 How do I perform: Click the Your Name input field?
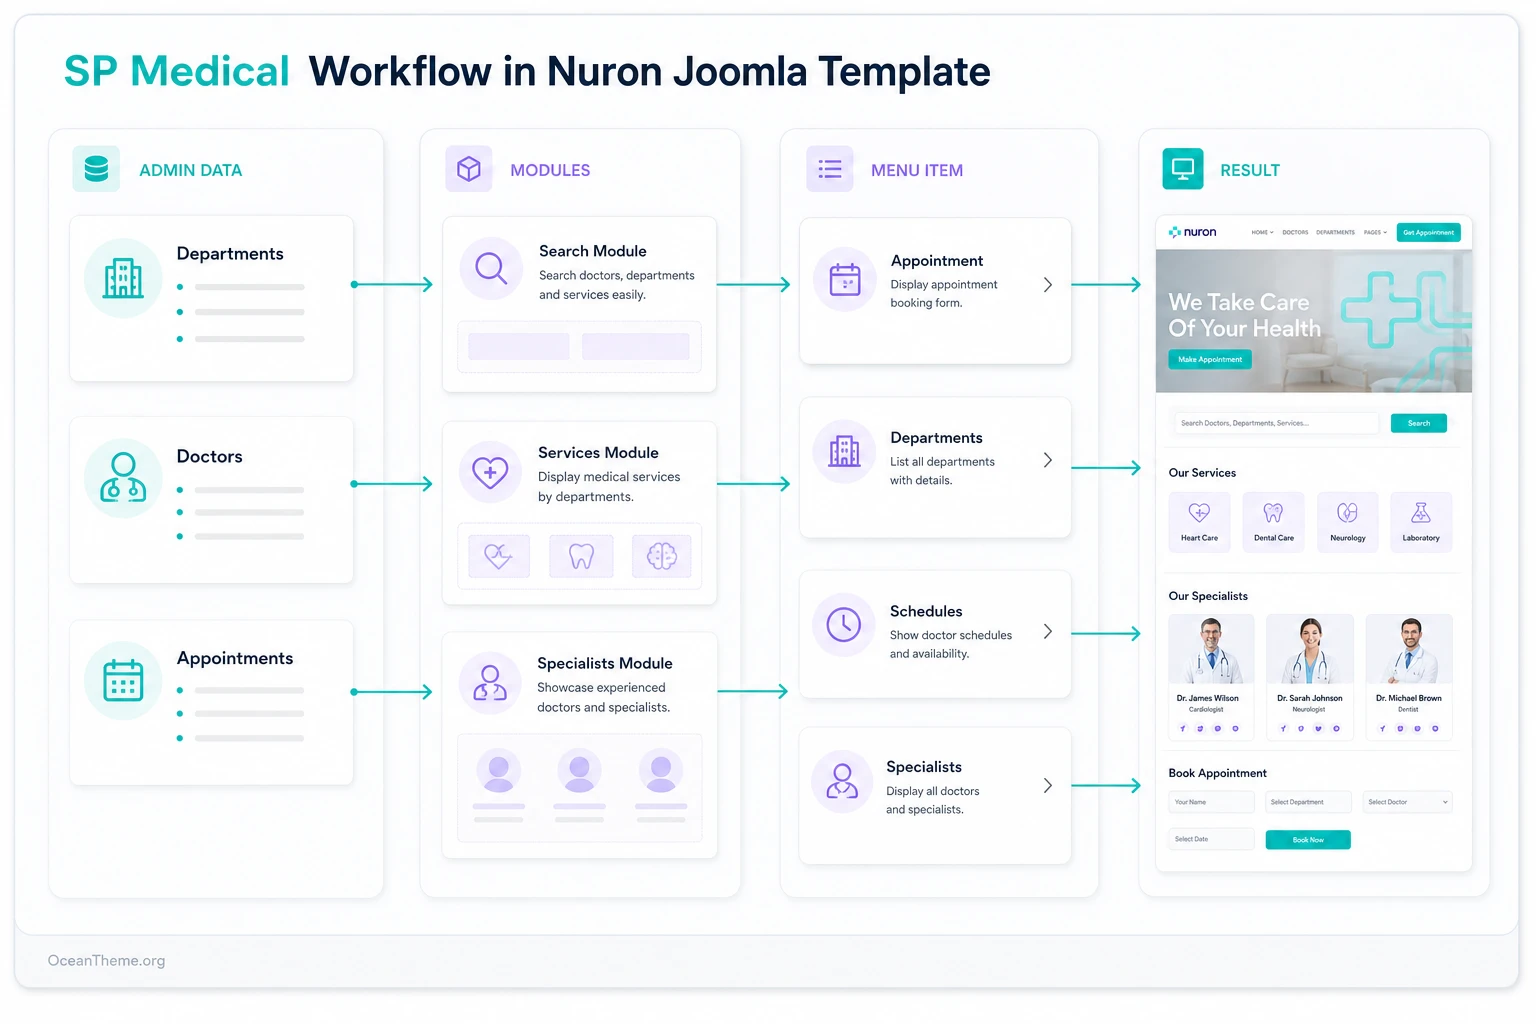tap(1211, 802)
